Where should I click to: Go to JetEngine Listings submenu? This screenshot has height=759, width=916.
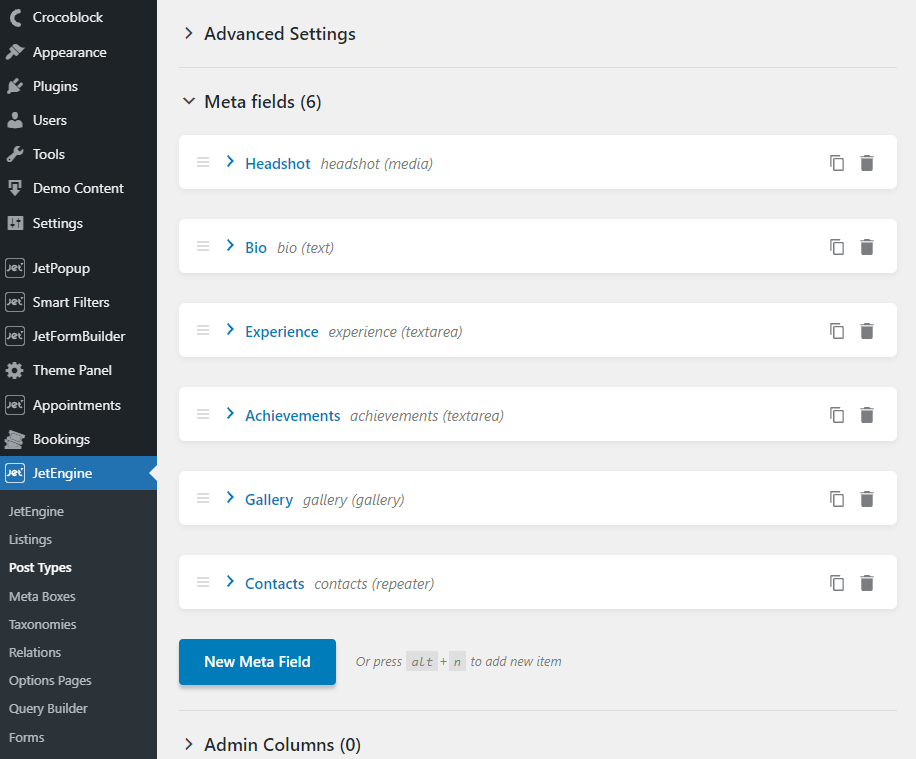point(30,539)
